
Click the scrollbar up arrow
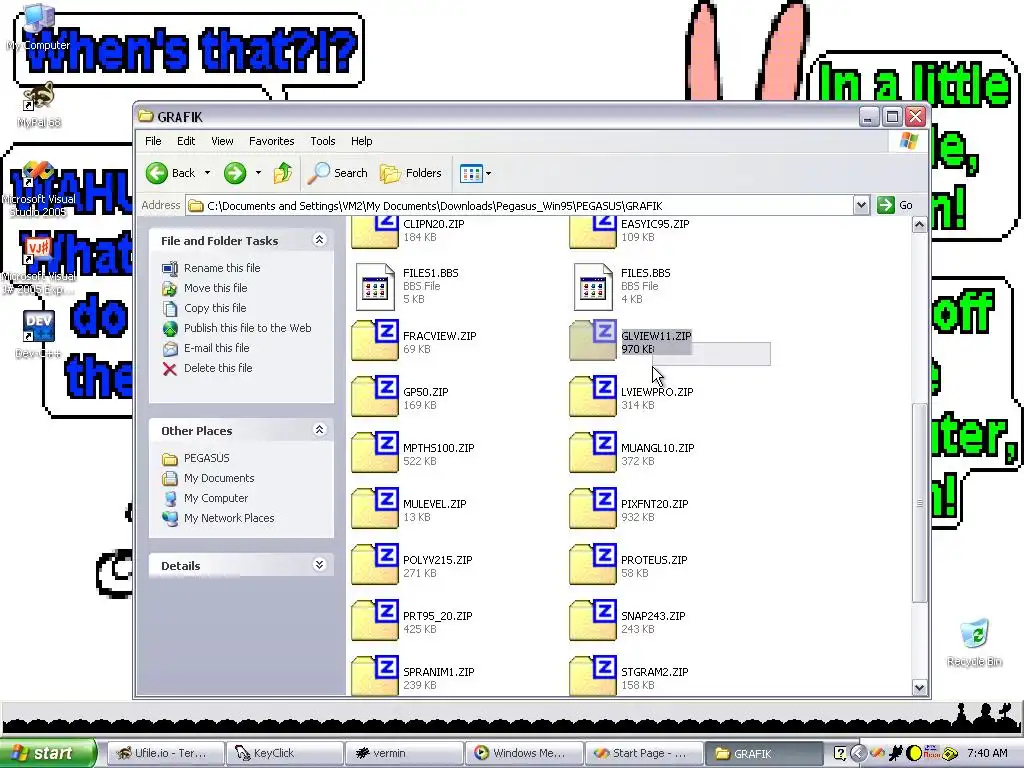click(920, 225)
